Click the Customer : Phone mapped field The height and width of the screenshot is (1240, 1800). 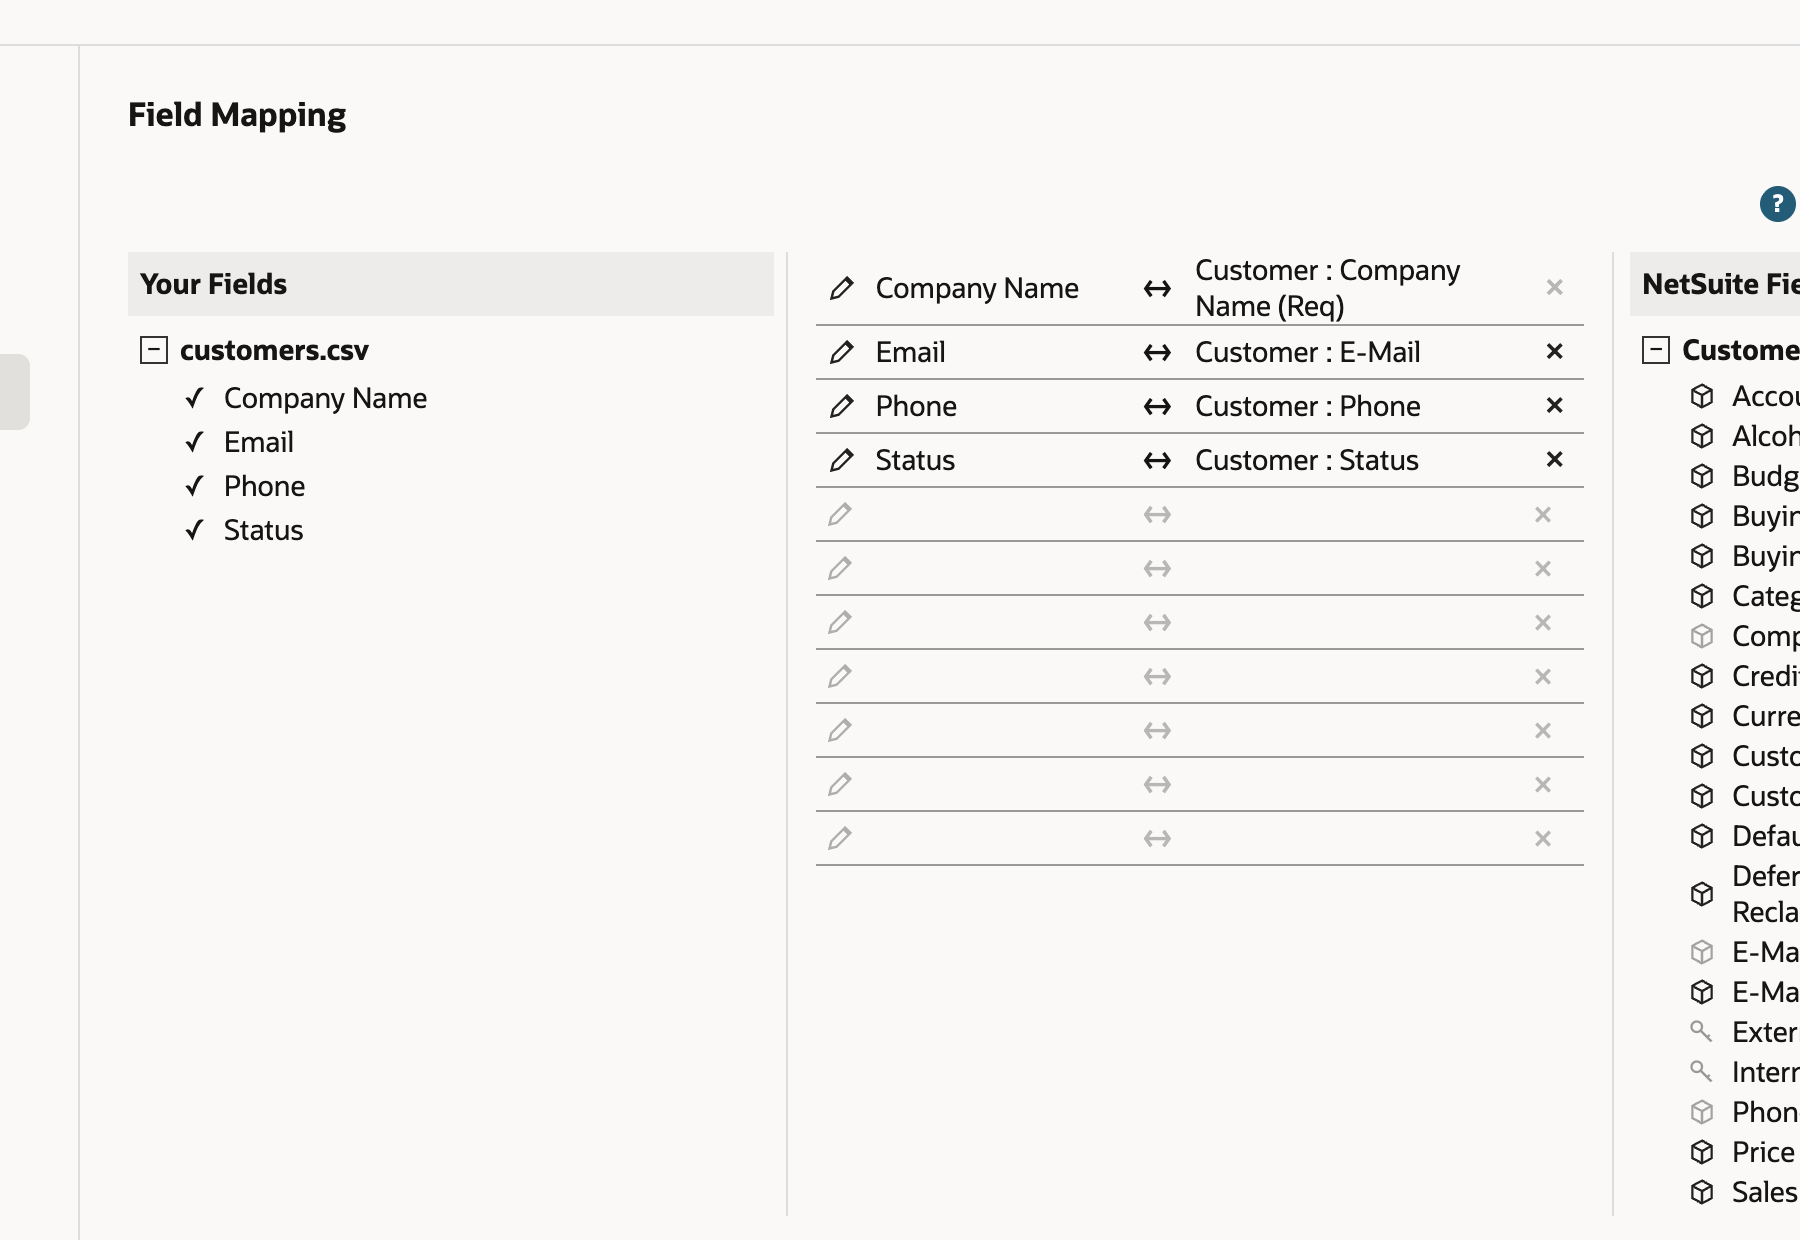tap(1307, 406)
